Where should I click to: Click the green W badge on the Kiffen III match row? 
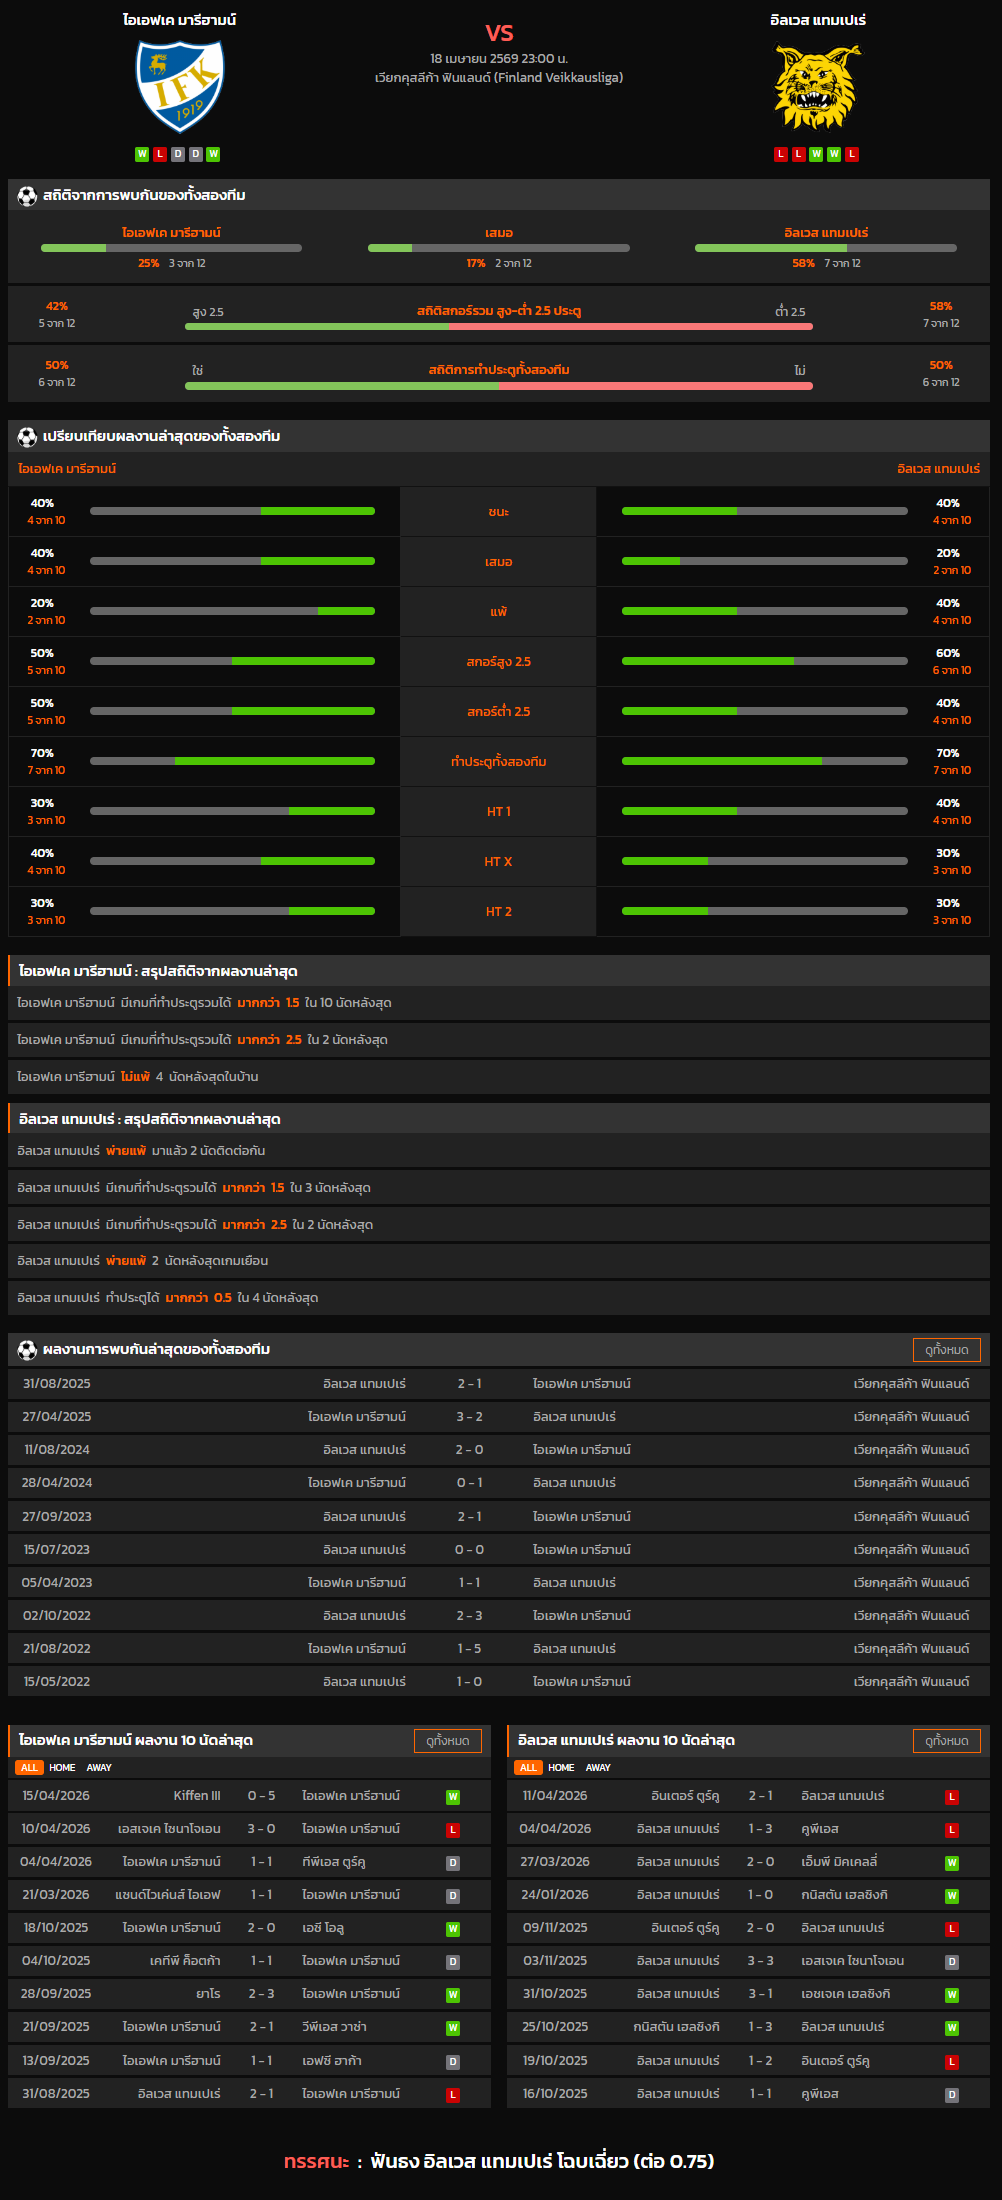pyautogui.click(x=453, y=1797)
